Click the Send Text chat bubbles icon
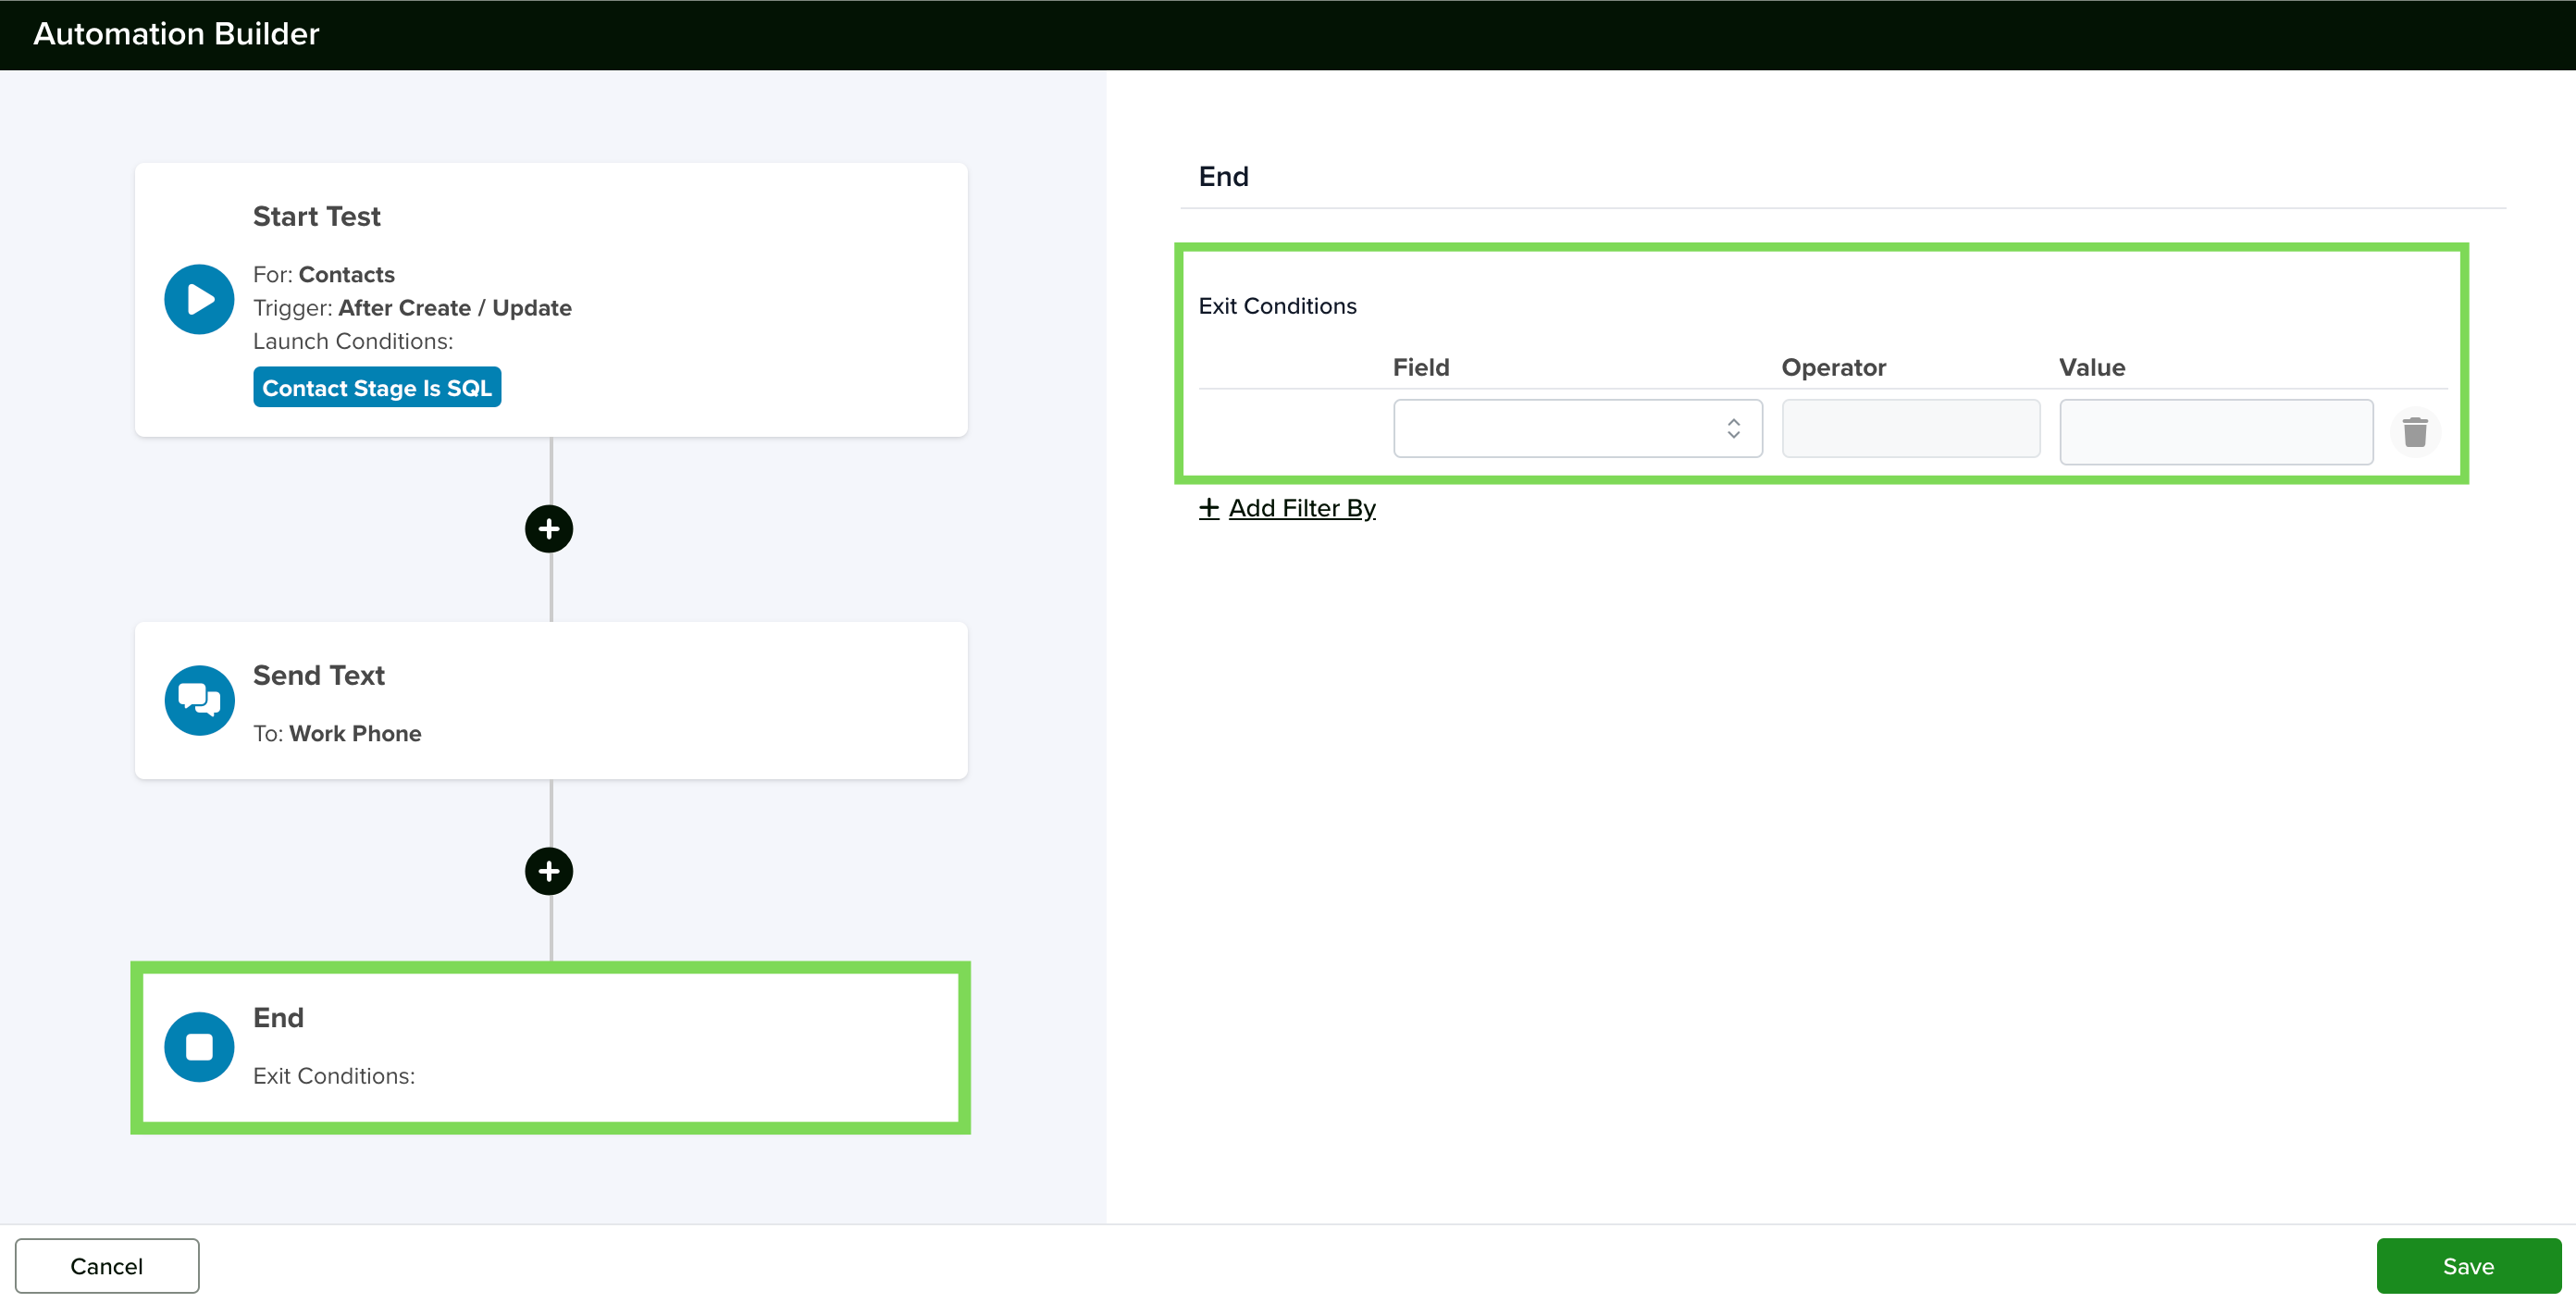The width and height of the screenshot is (2576, 1303). [199, 700]
